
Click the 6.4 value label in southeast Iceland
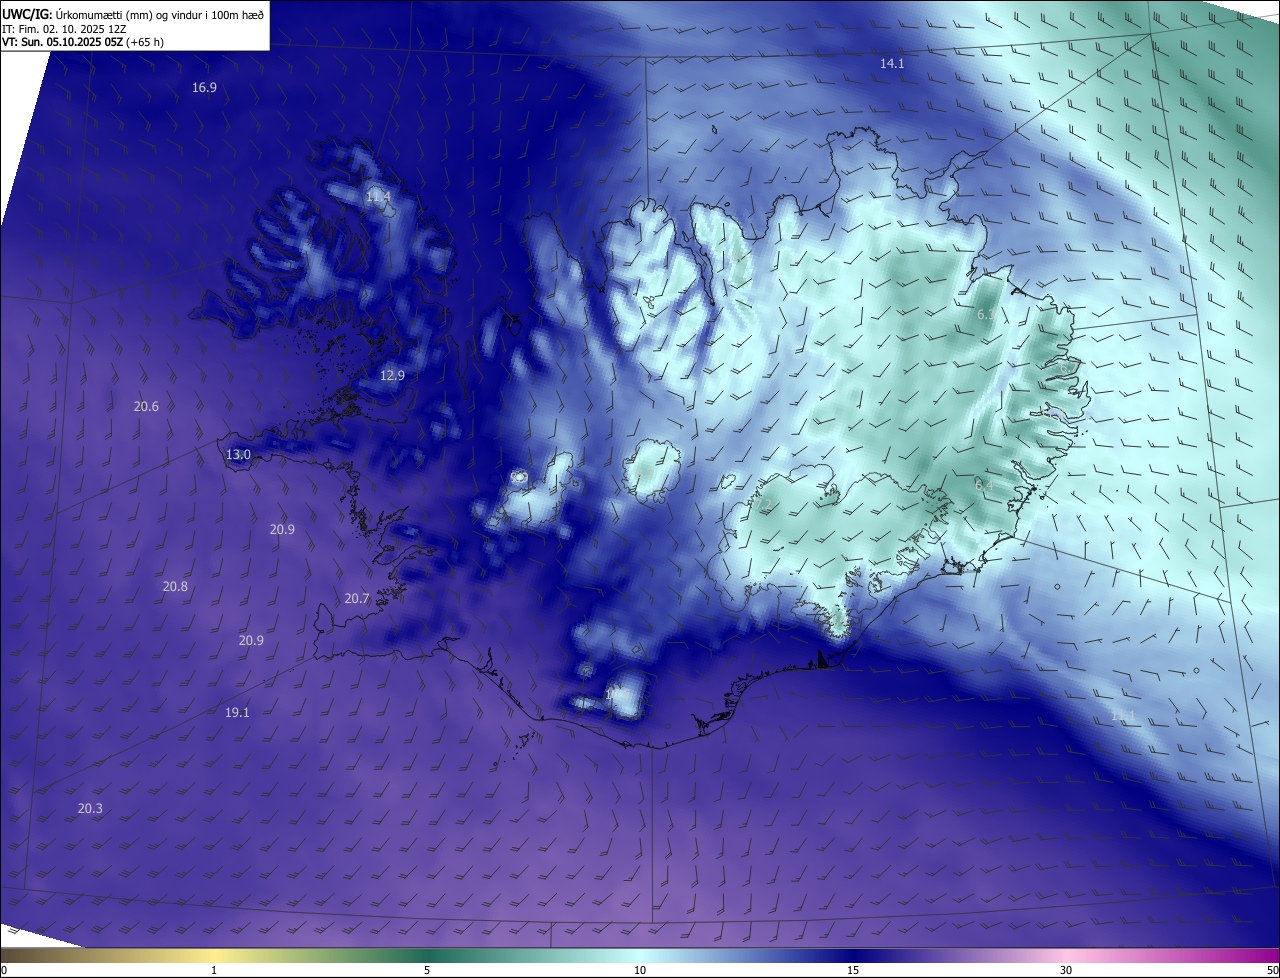click(984, 485)
